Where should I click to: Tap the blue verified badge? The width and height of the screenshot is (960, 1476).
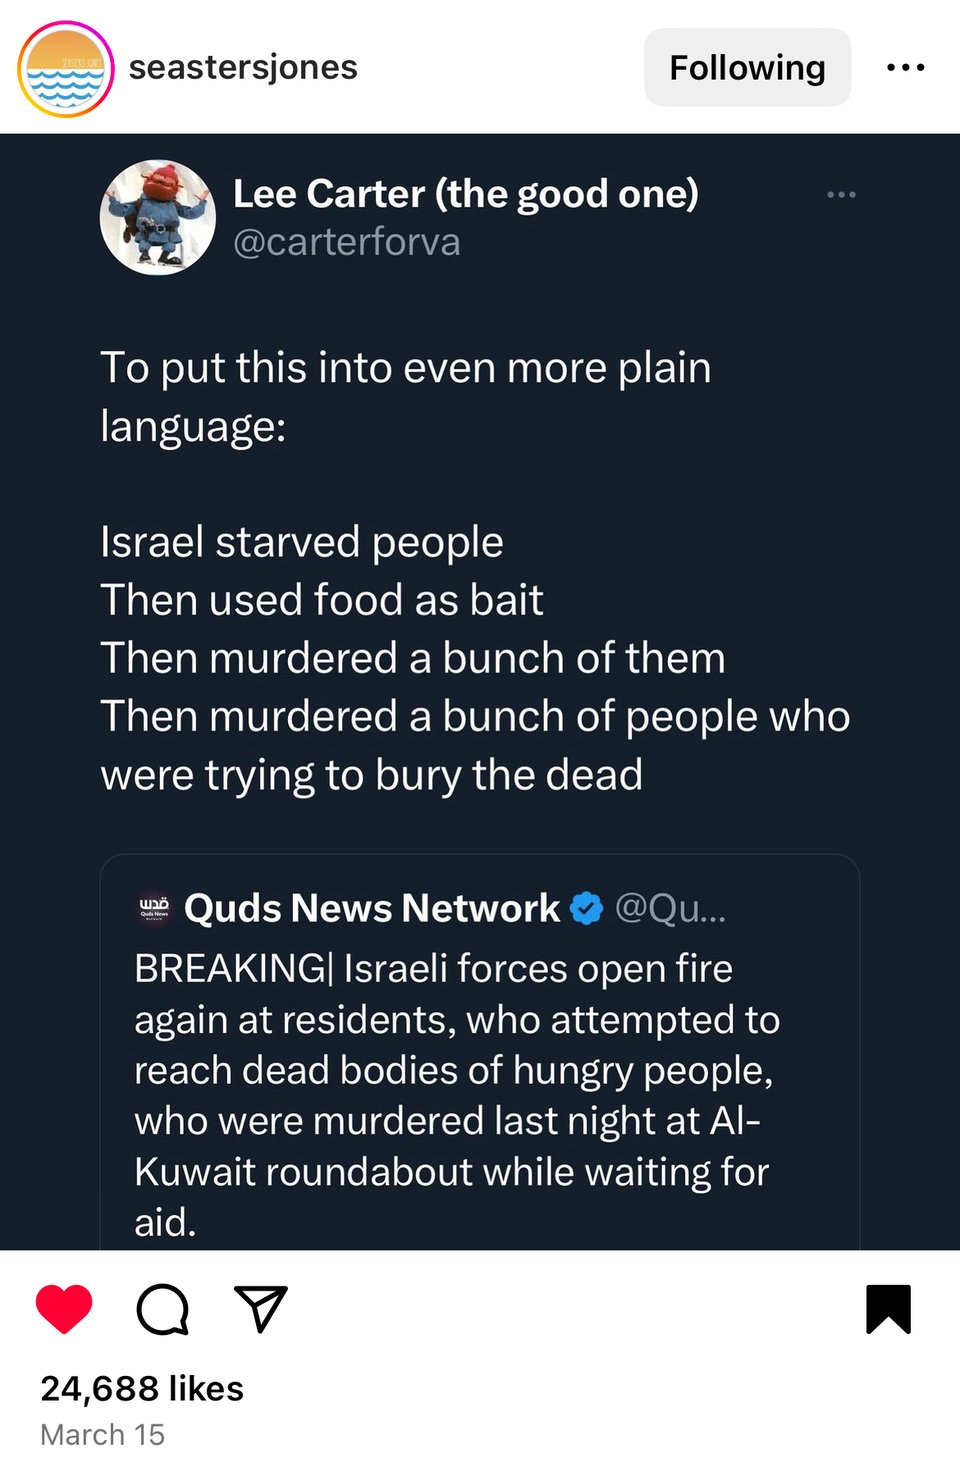[587, 908]
